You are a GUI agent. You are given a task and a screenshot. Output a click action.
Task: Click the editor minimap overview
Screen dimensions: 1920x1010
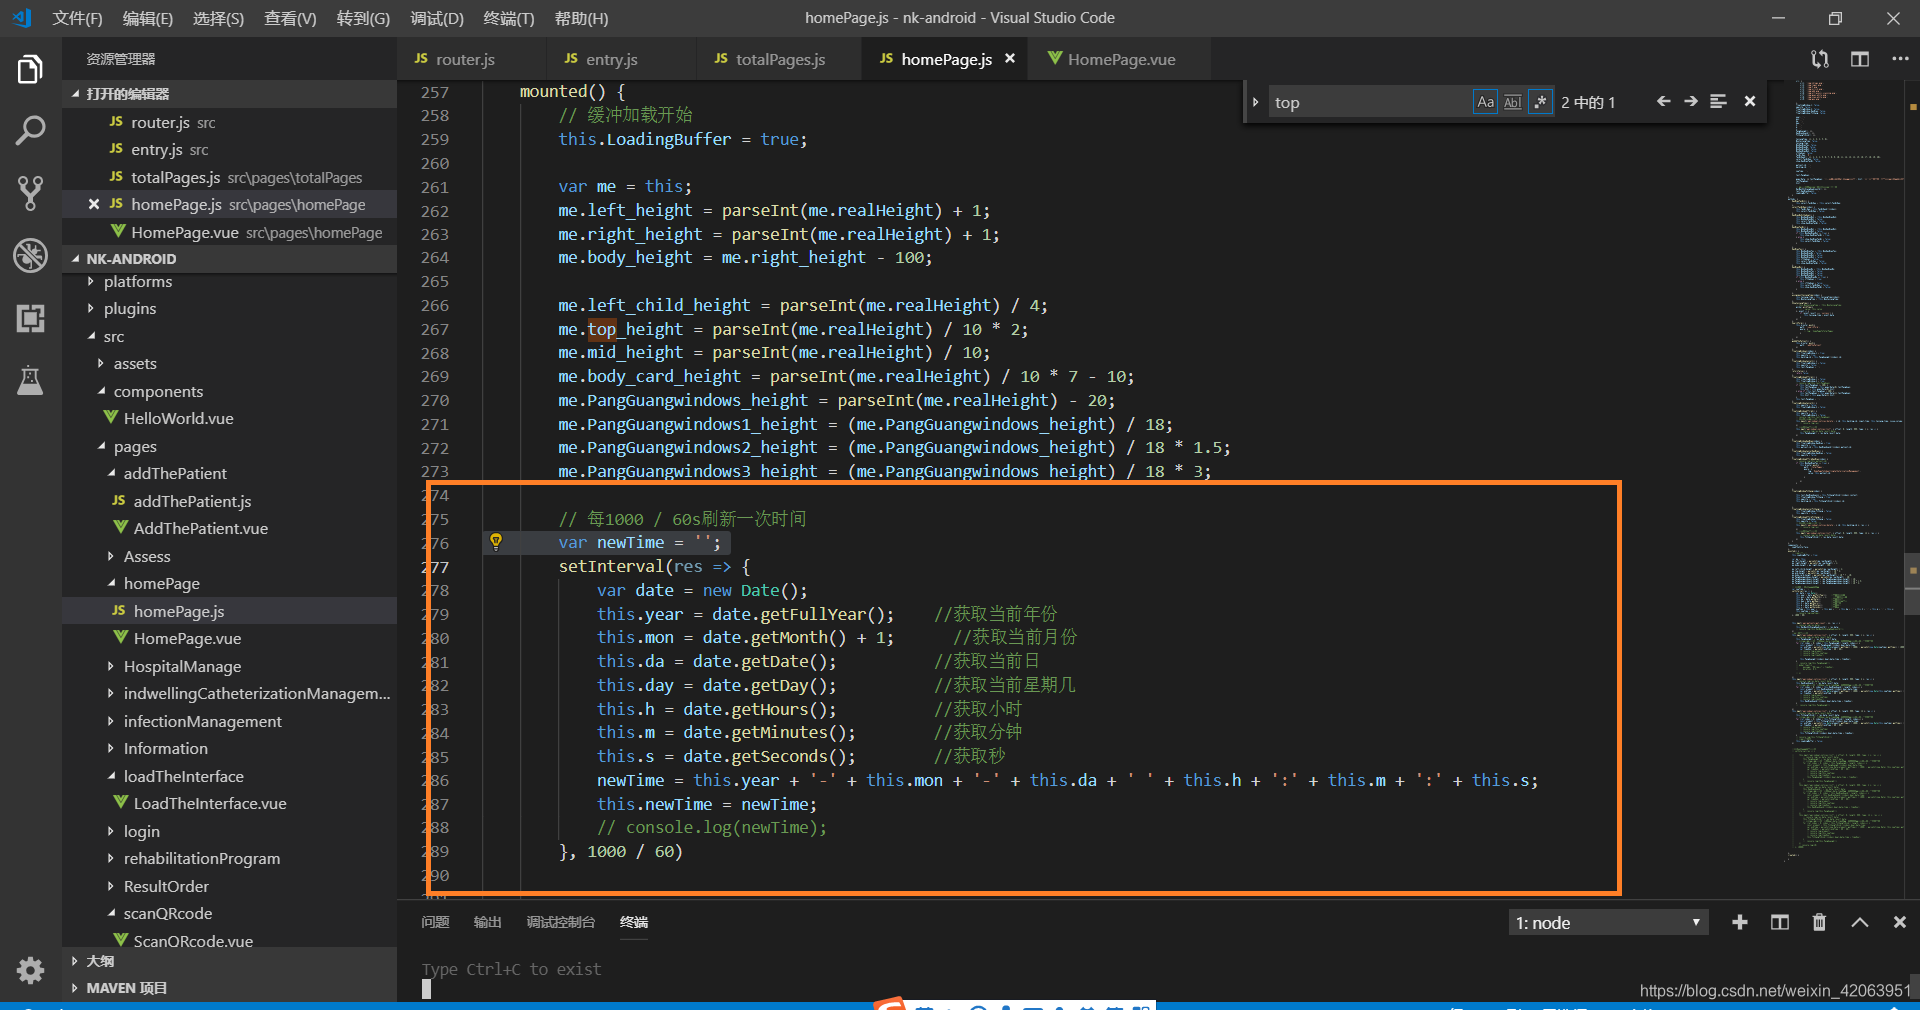pos(1845,480)
